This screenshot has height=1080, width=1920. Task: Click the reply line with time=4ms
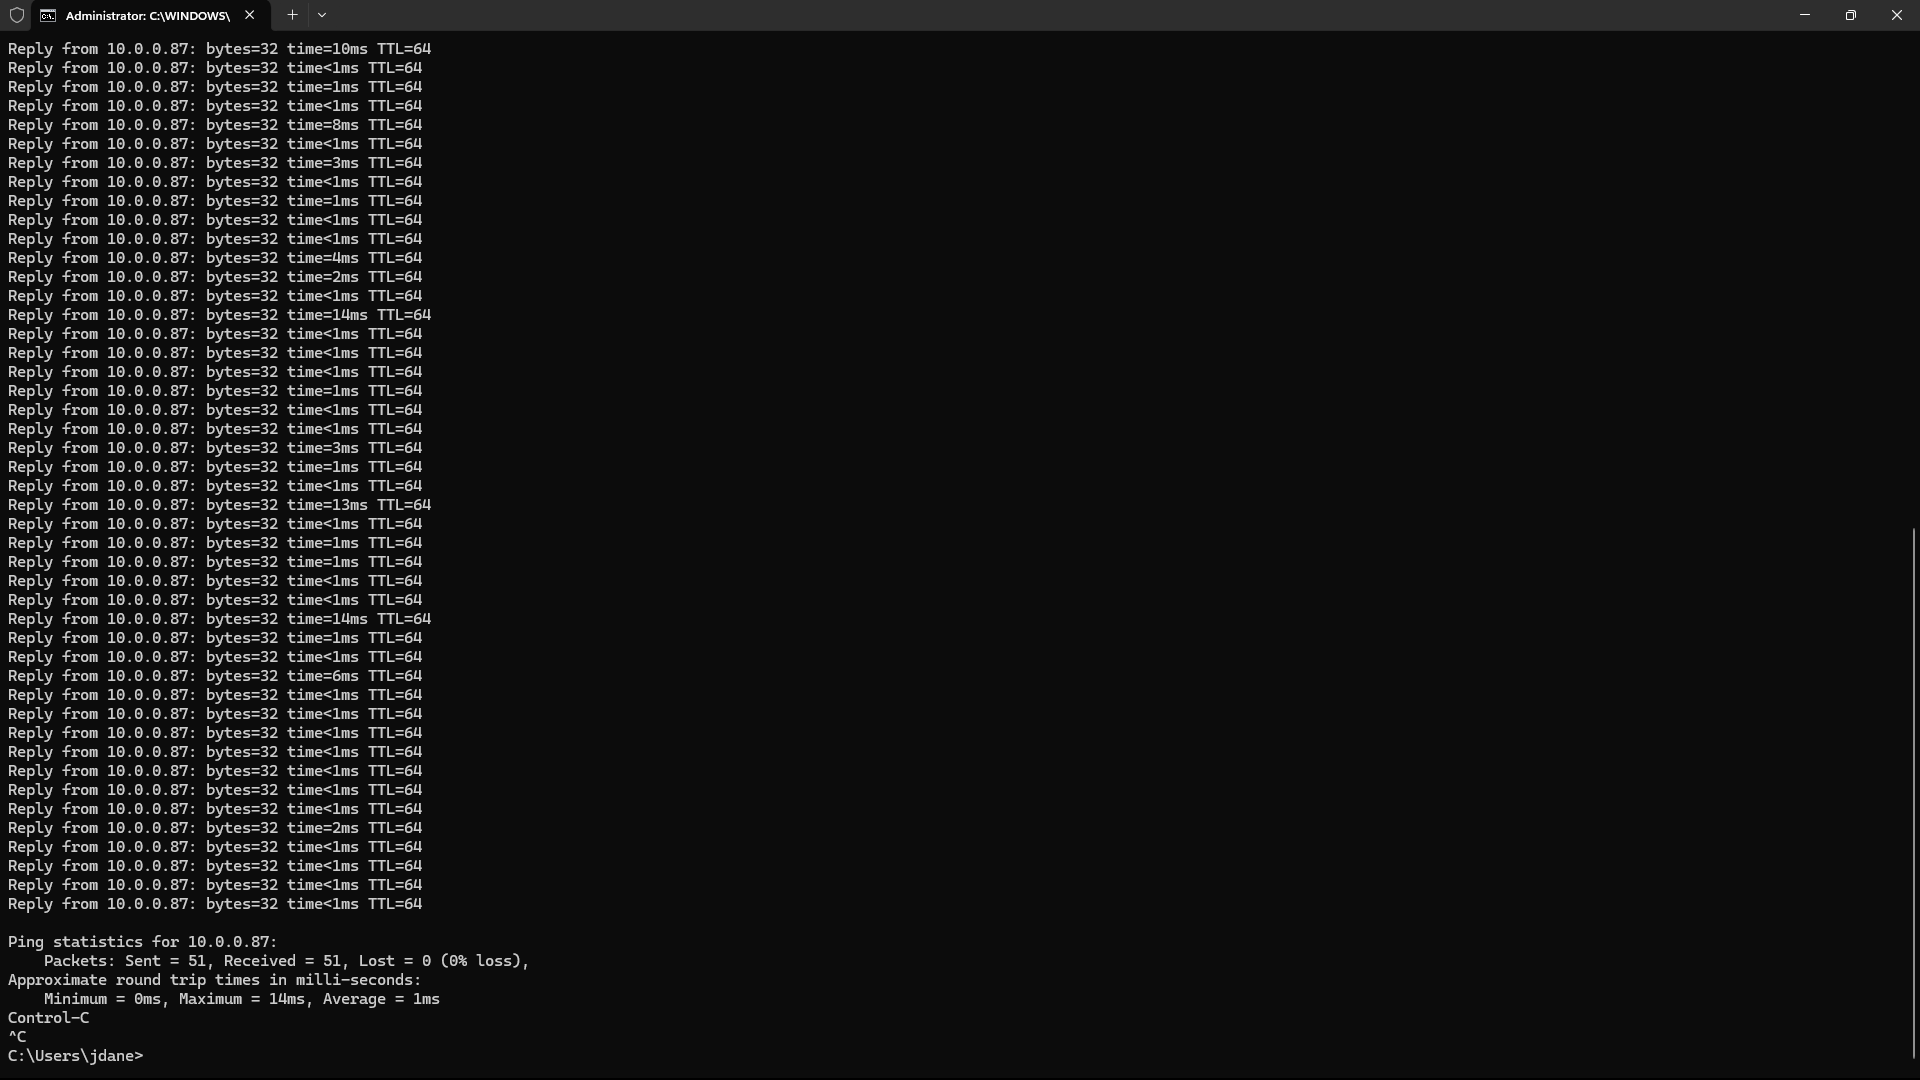[x=215, y=258]
